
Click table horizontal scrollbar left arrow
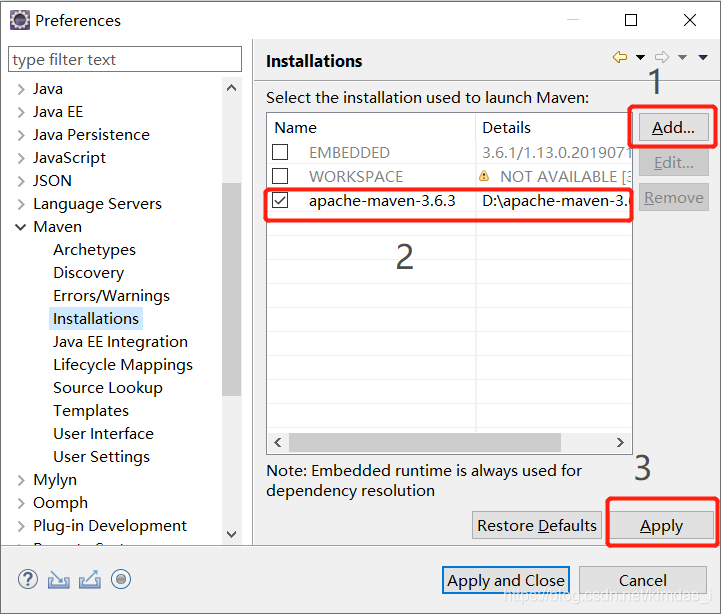278,442
